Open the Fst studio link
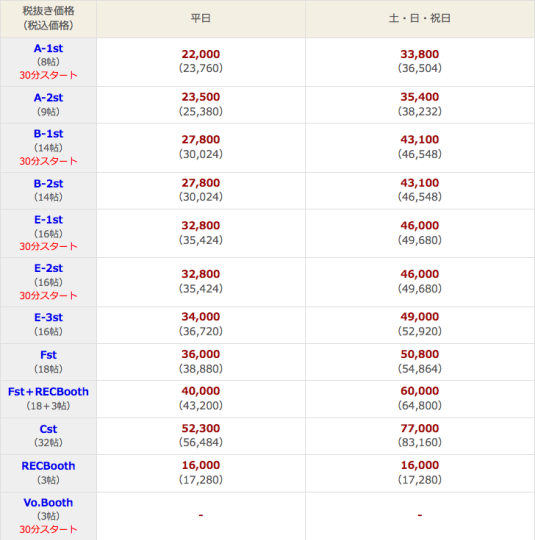The image size is (535, 540). click(48, 355)
